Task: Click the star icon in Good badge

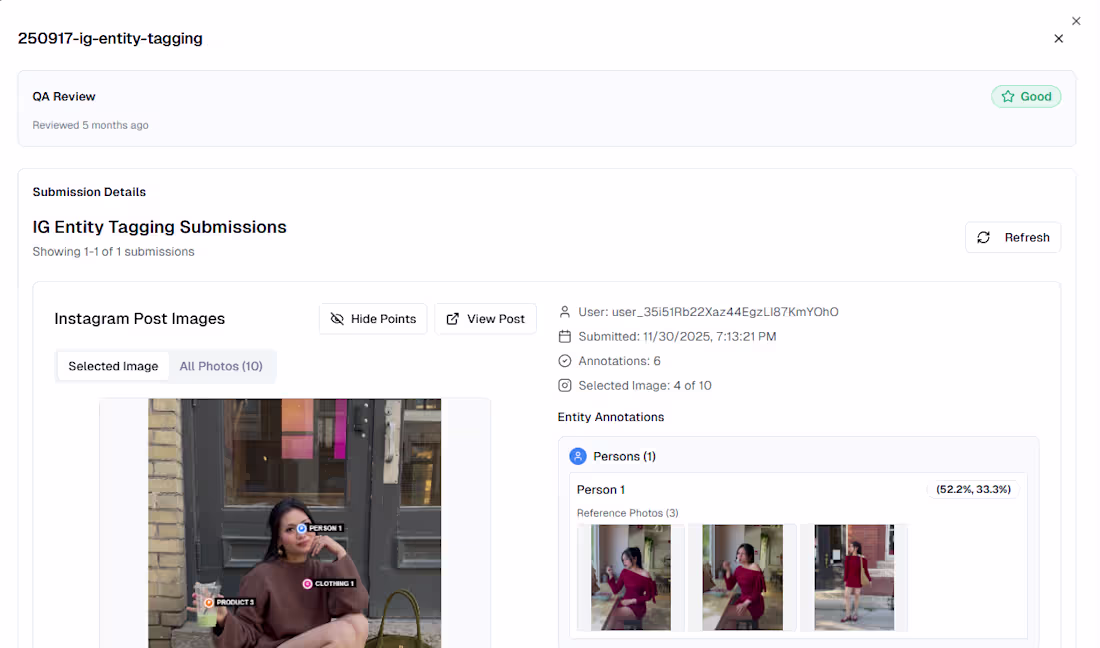Action: (1008, 97)
